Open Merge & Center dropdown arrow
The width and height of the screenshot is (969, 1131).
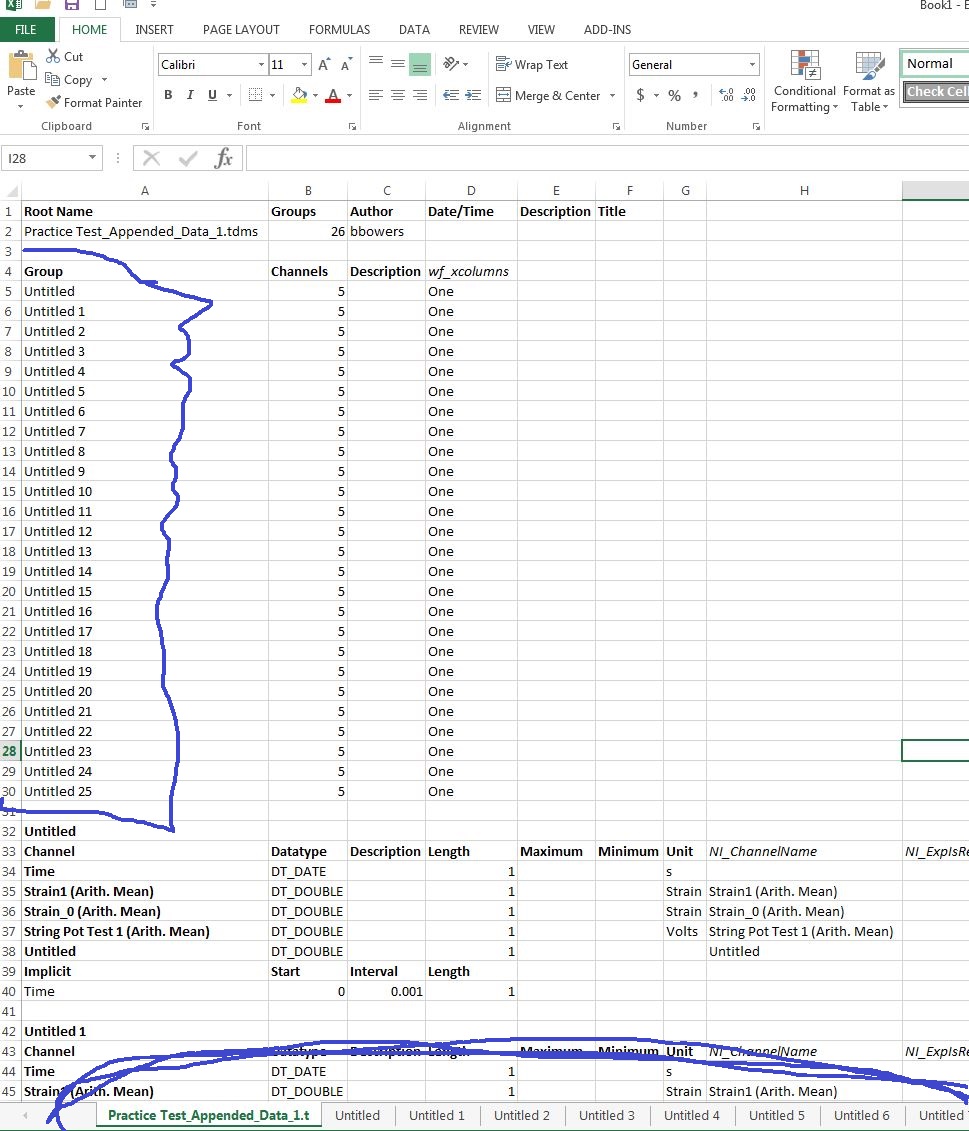[612, 95]
